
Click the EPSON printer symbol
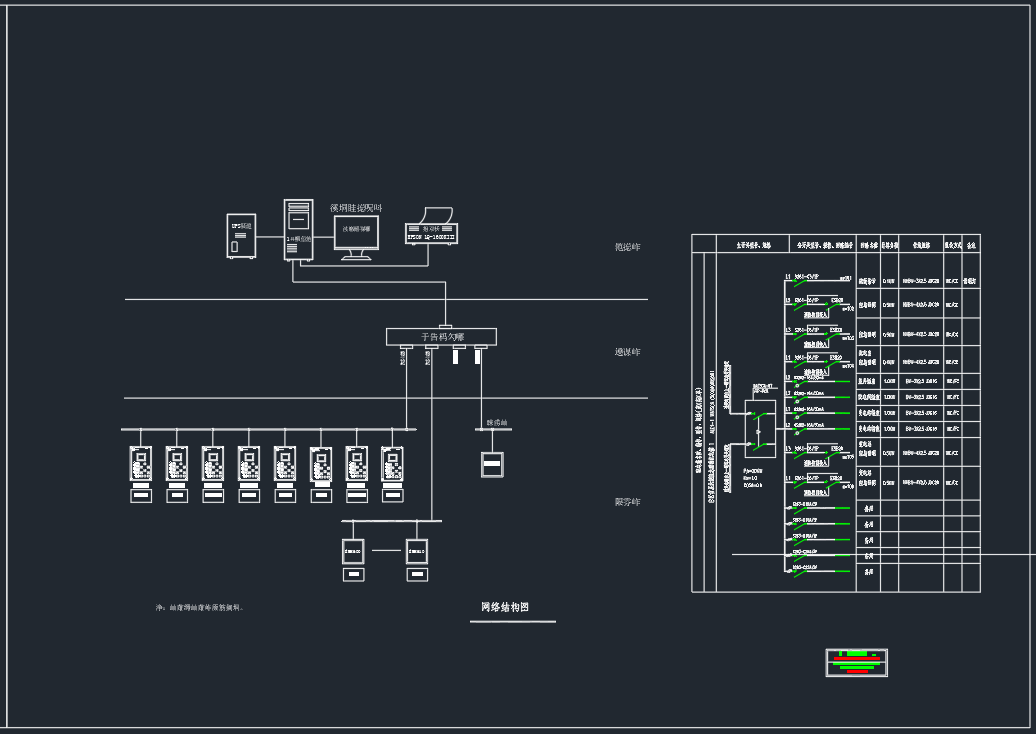(x=432, y=228)
